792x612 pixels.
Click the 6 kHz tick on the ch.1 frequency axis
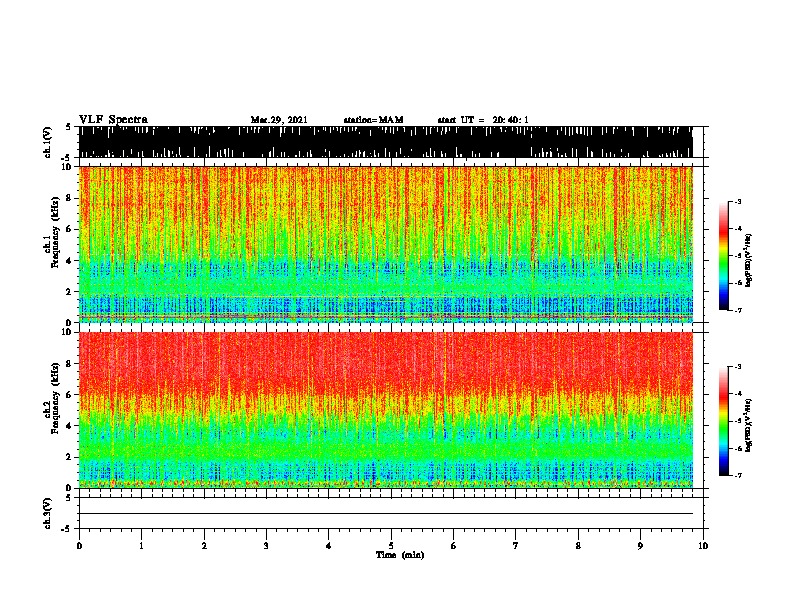tap(70, 229)
